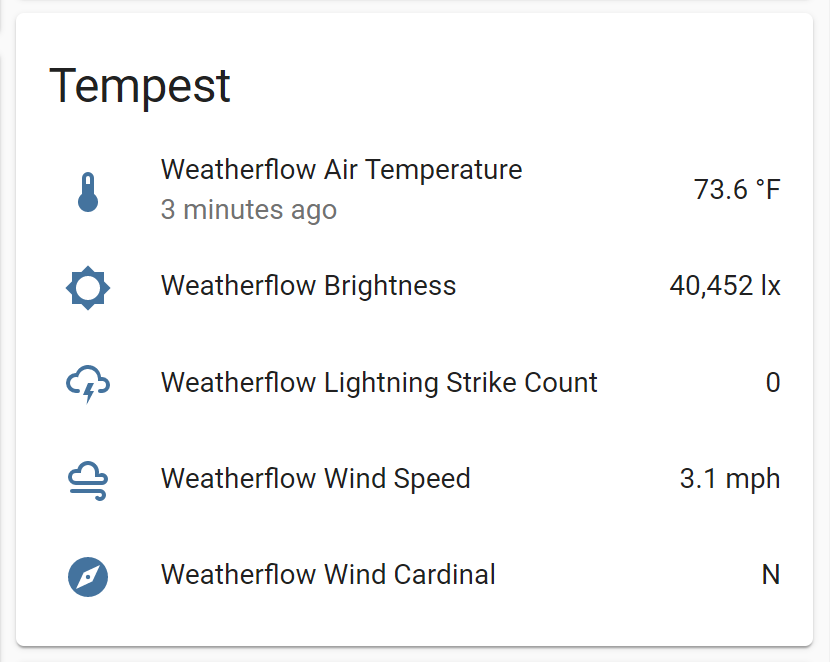
Task: Click the 3 minutes ago timestamp
Action: coord(249,210)
